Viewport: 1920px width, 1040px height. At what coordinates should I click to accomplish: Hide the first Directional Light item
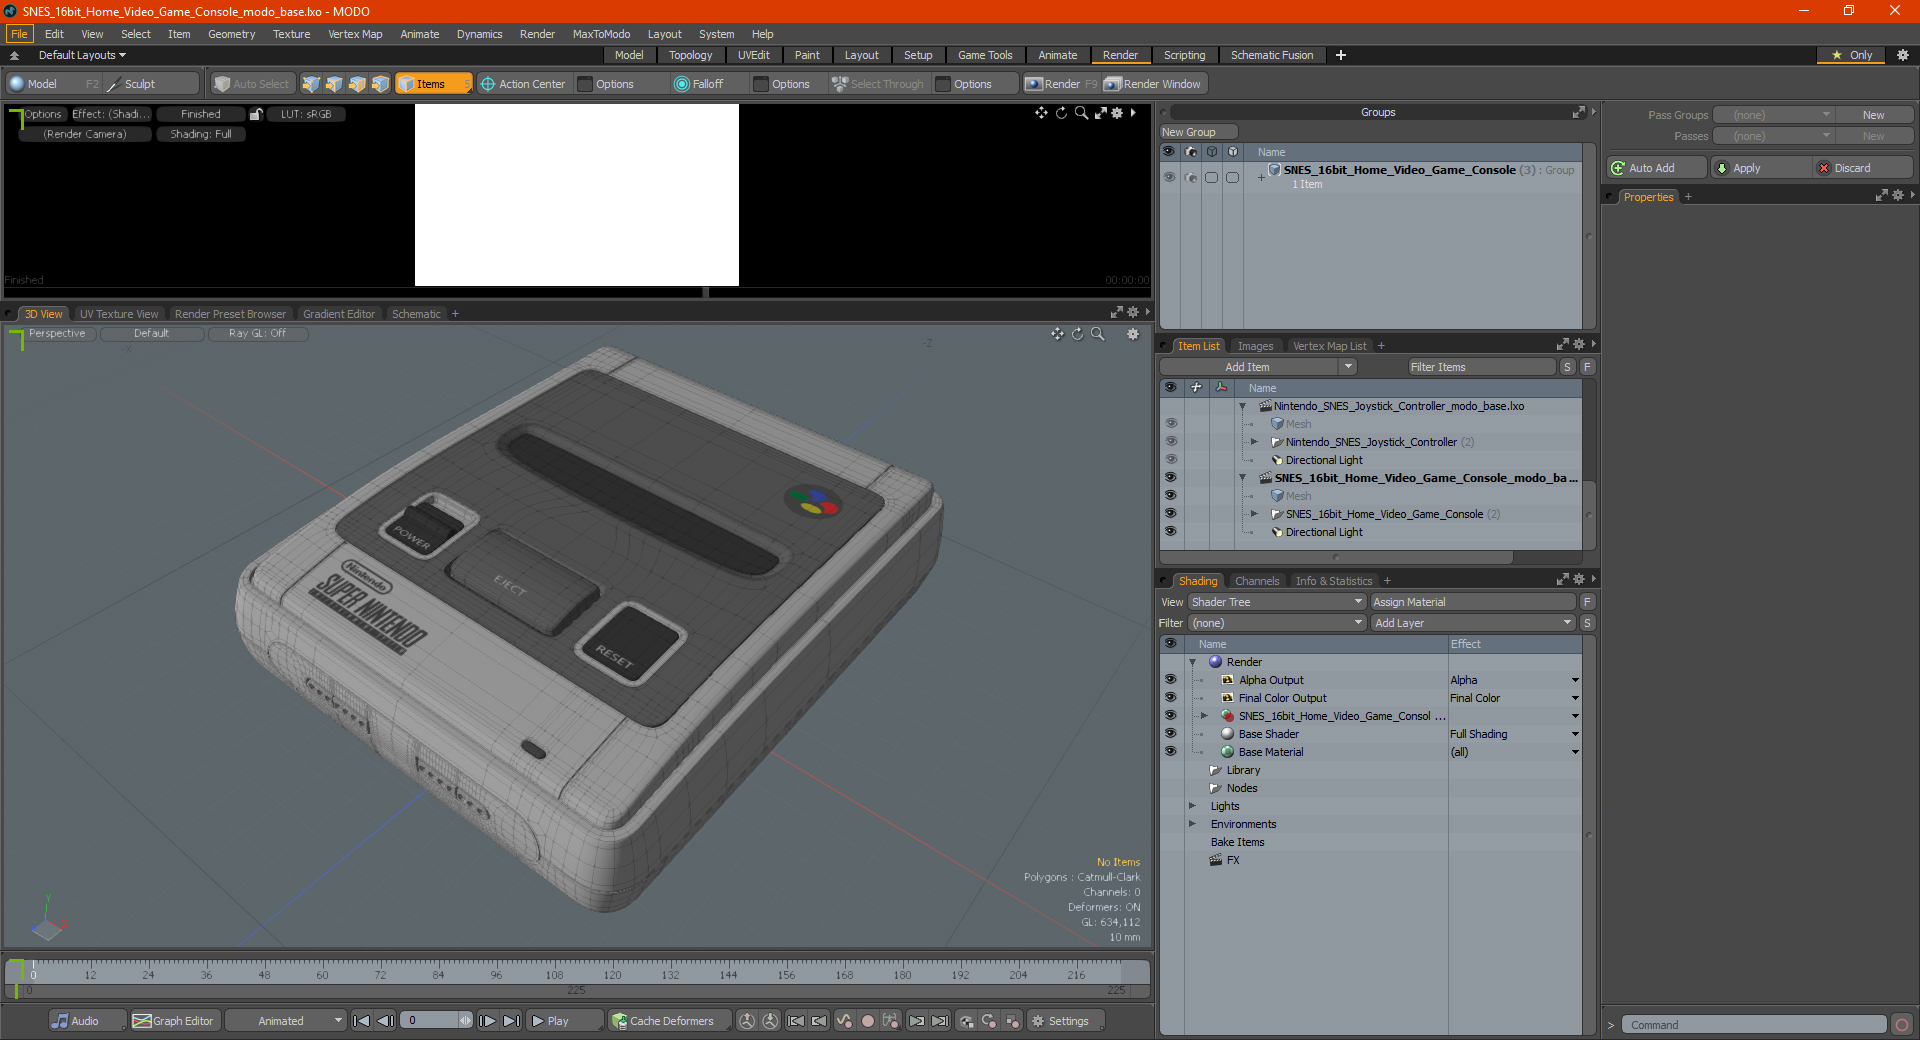[1171, 459]
